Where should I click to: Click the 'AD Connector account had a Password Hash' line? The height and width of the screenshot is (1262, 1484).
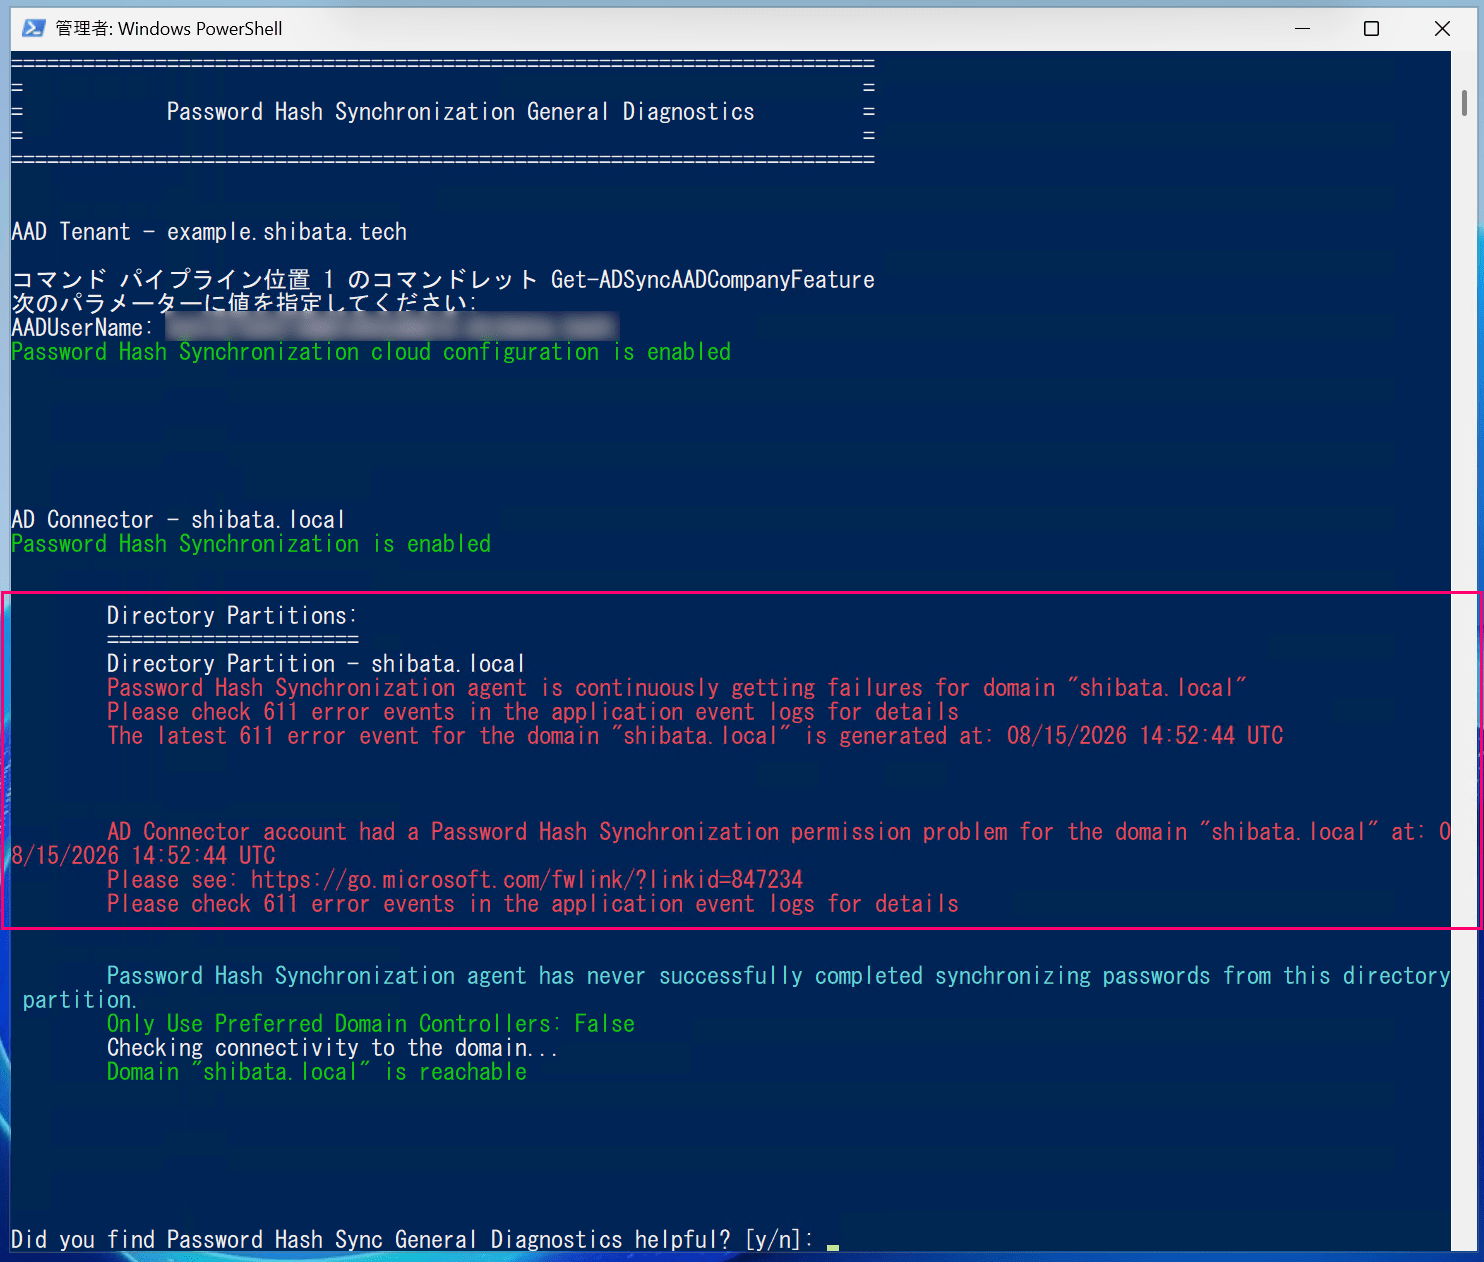point(778,832)
